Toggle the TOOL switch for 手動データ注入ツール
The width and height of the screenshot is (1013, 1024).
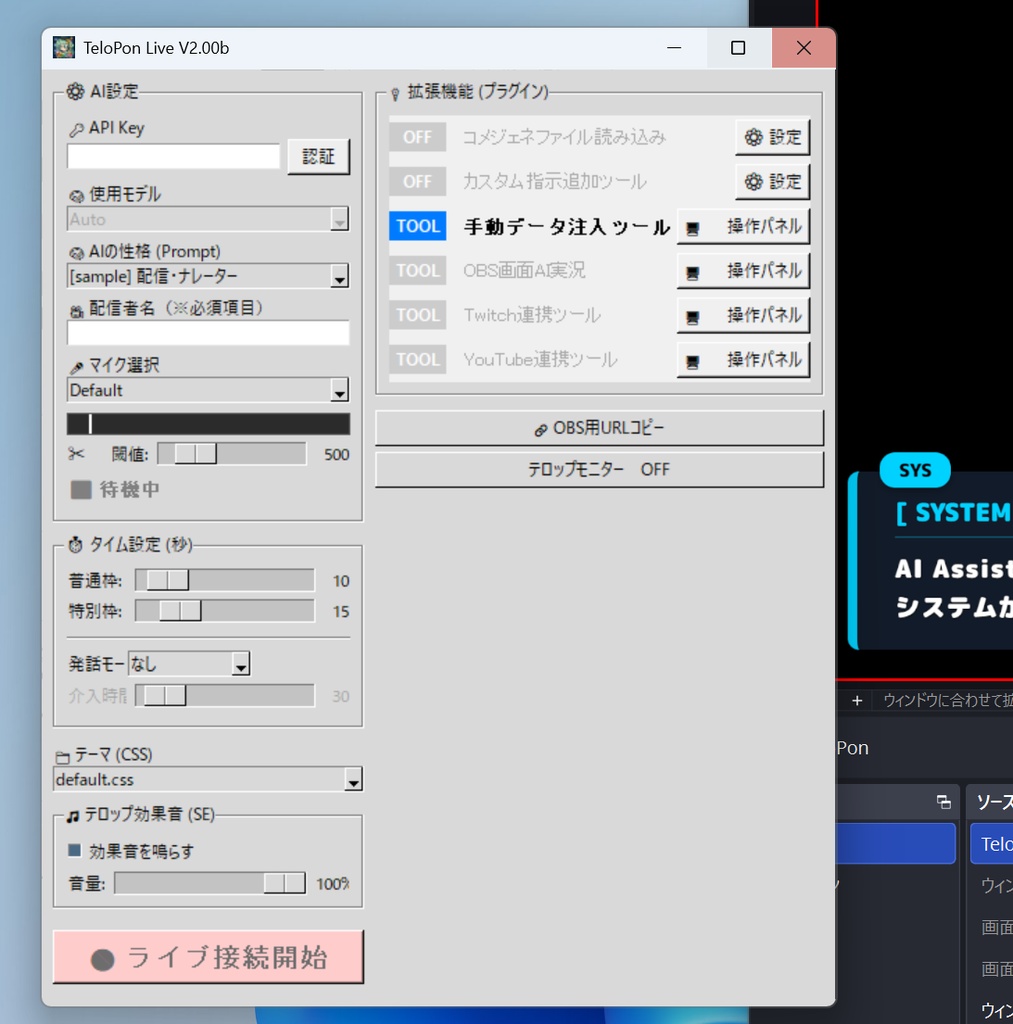pos(417,226)
